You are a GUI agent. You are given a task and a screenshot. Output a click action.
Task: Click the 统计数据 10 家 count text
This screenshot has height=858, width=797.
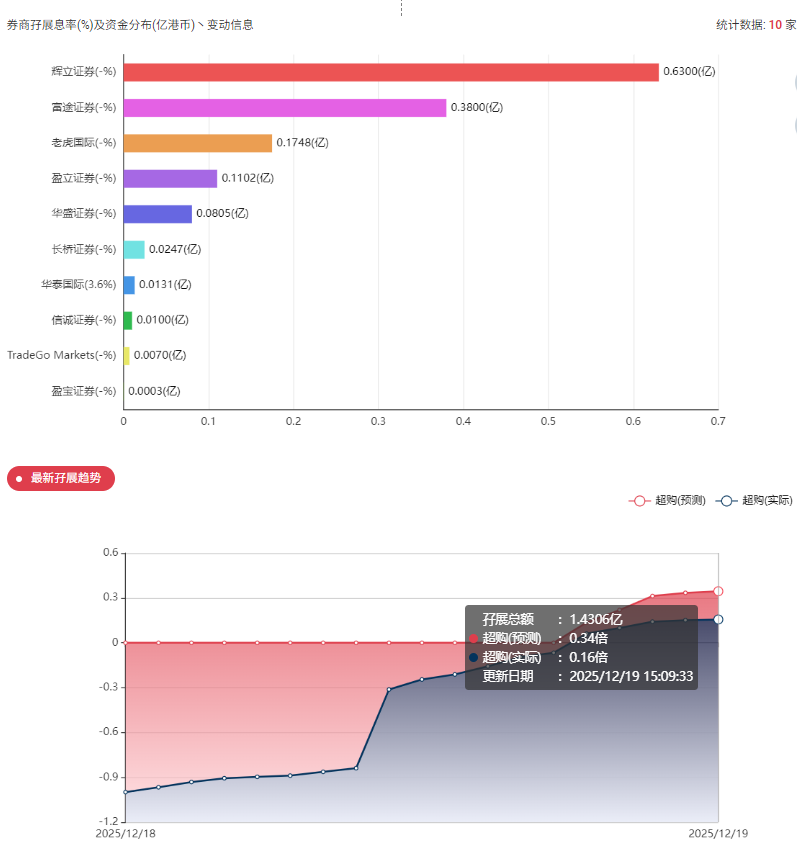[756, 25]
